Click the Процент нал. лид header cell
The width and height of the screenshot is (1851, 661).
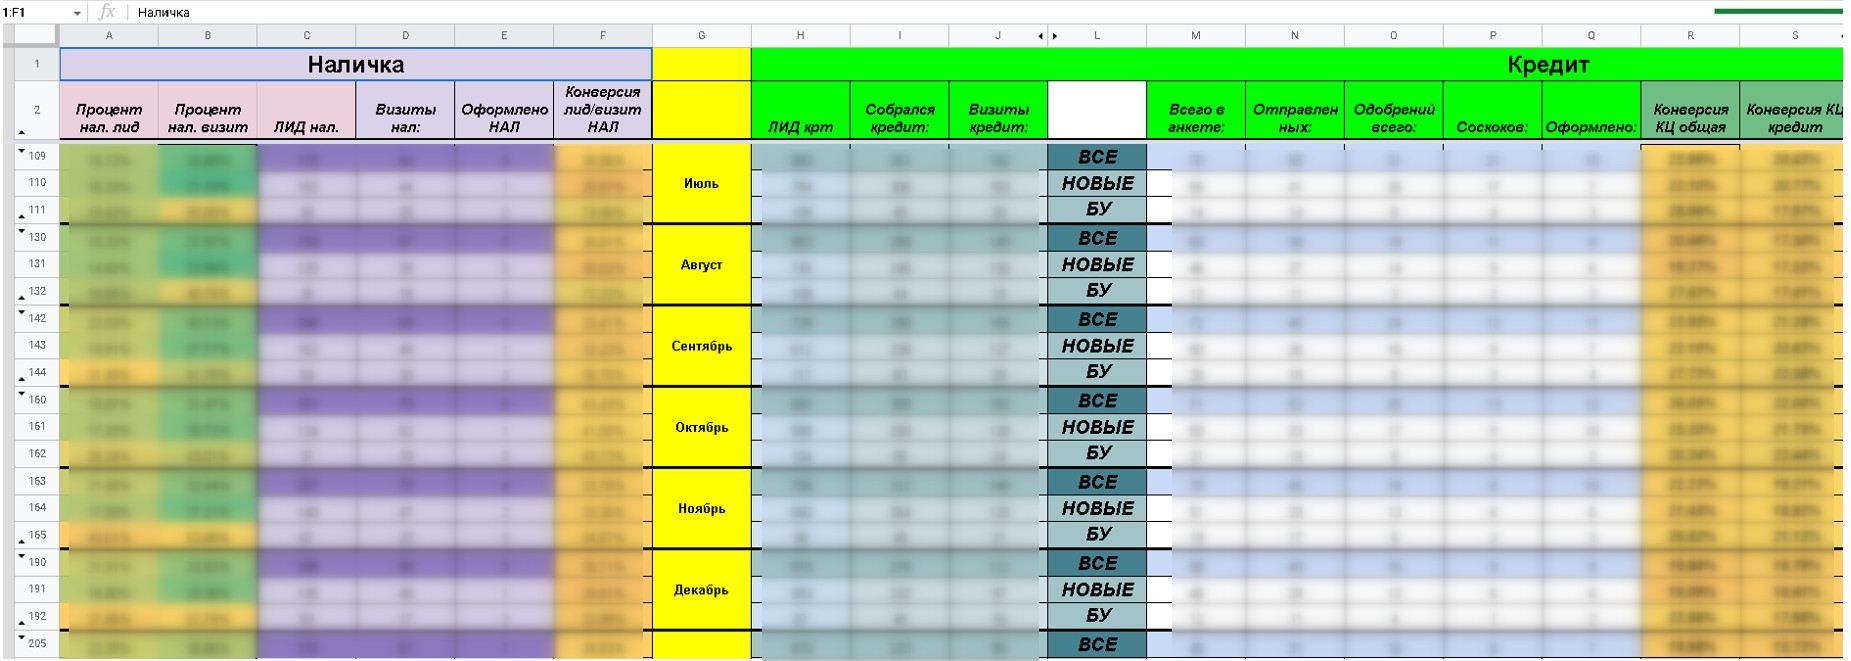point(109,110)
